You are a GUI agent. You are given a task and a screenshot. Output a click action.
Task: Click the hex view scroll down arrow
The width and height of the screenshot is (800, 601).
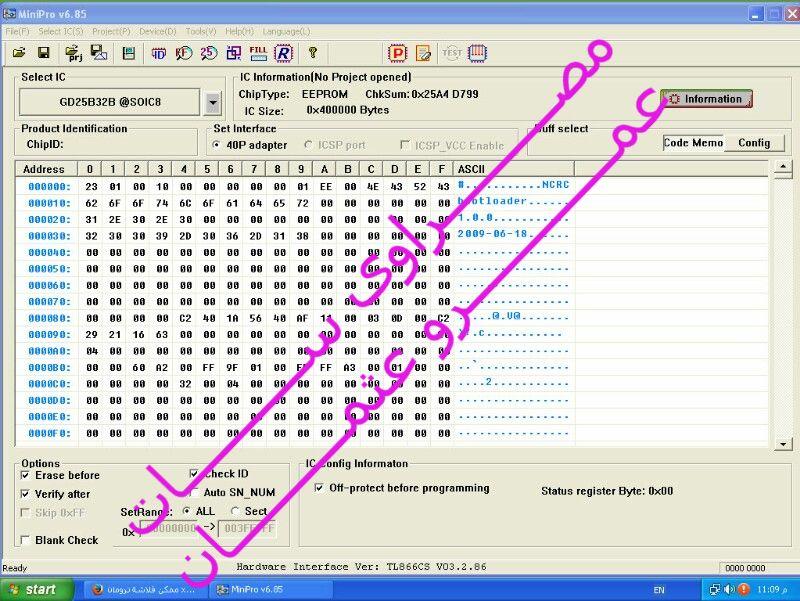tap(783, 444)
